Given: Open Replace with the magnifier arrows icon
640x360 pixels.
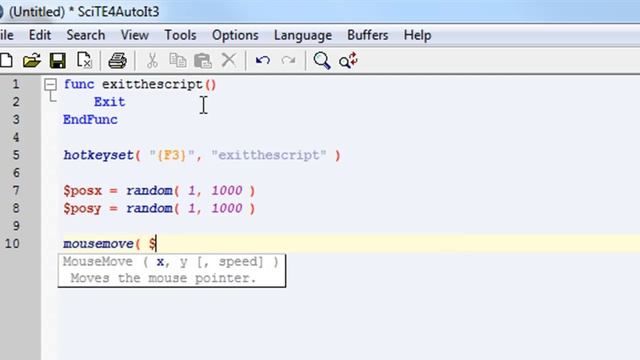Looking at the screenshot, I should tap(348, 61).
